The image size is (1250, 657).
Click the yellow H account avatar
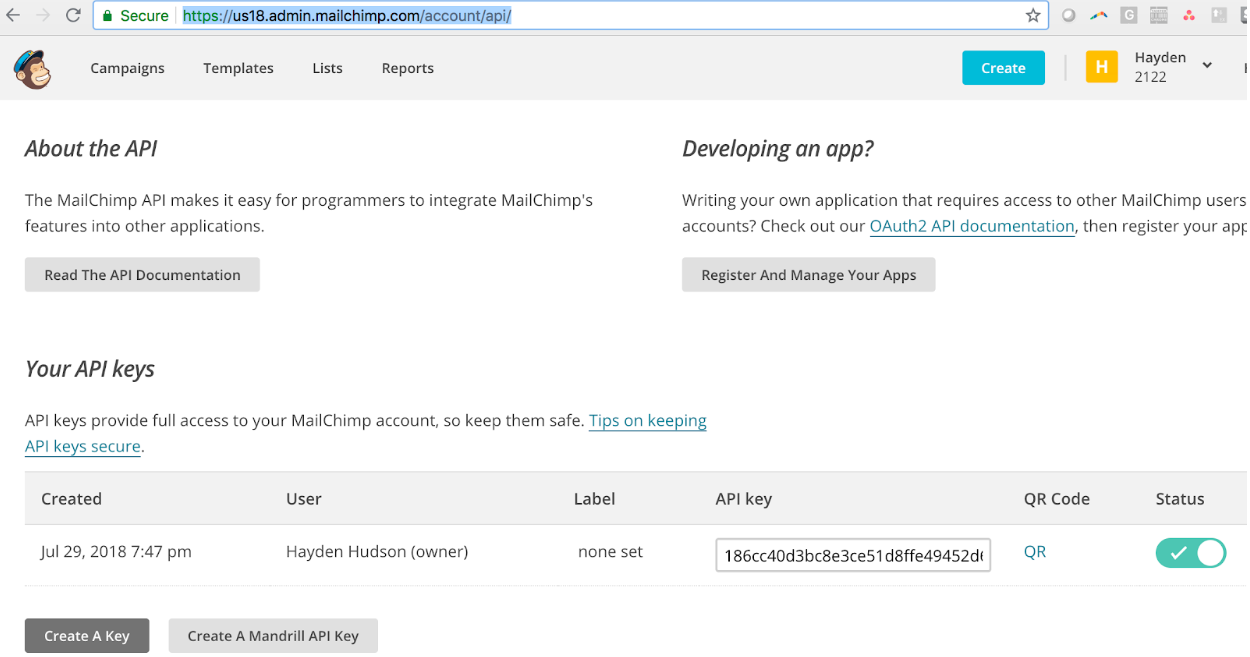pyautogui.click(x=1101, y=67)
